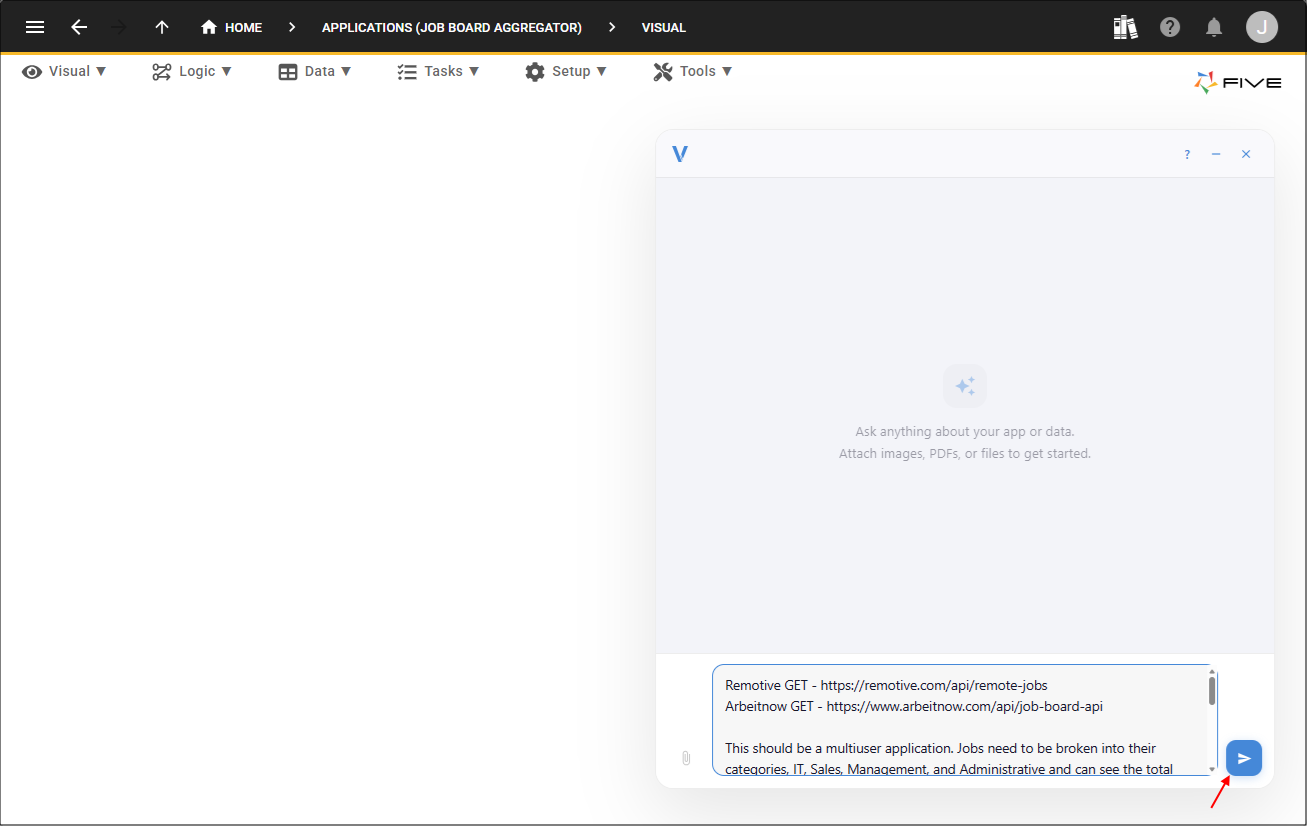Go back with the left arrow

click(x=79, y=27)
